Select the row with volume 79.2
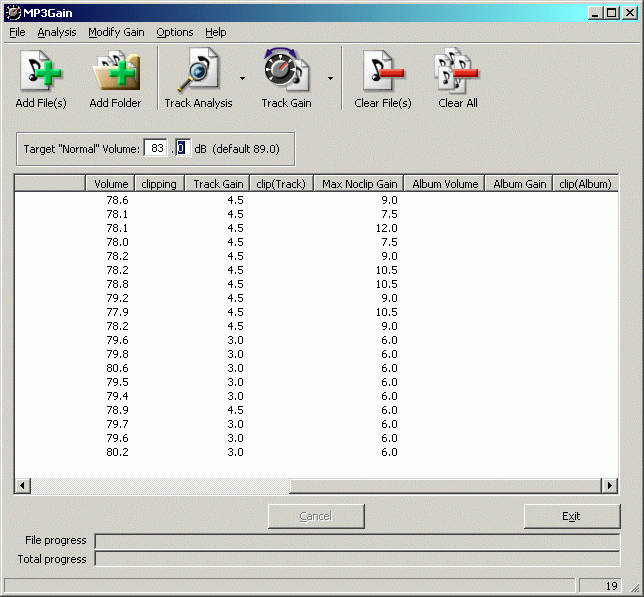The width and height of the screenshot is (644, 597). tap(316, 298)
